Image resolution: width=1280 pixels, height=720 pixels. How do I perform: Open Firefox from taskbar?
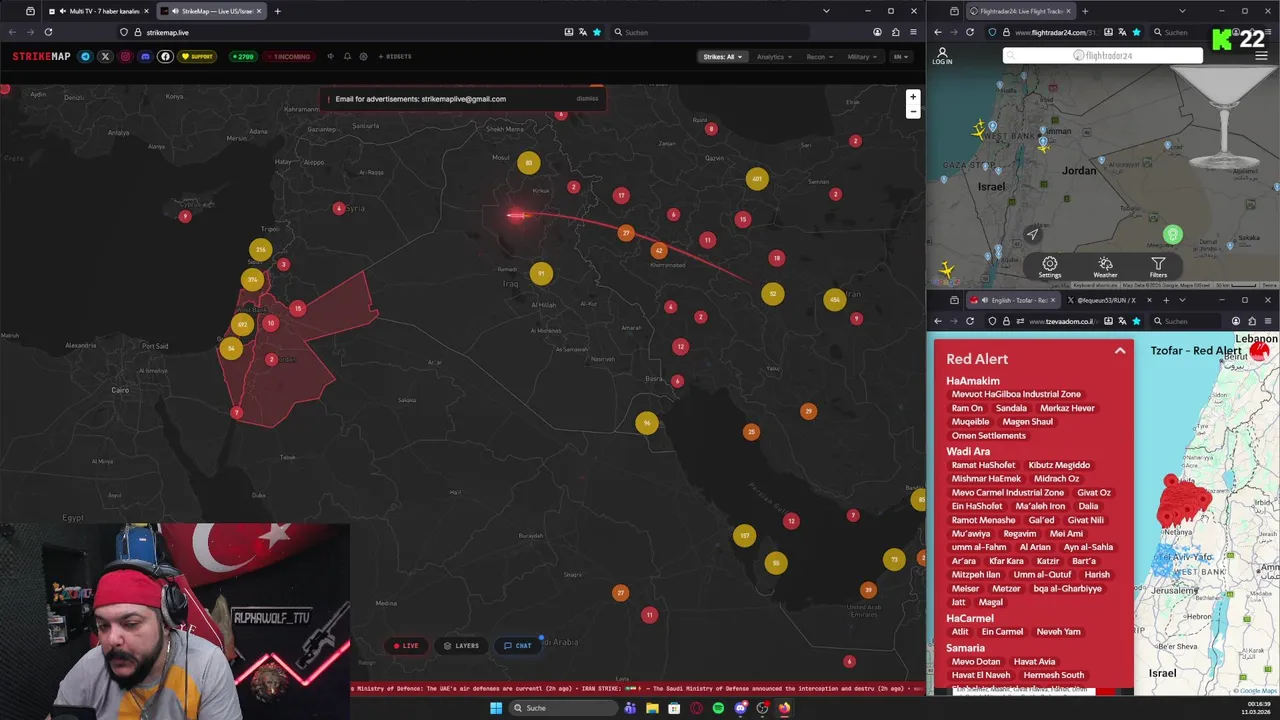tap(784, 708)
